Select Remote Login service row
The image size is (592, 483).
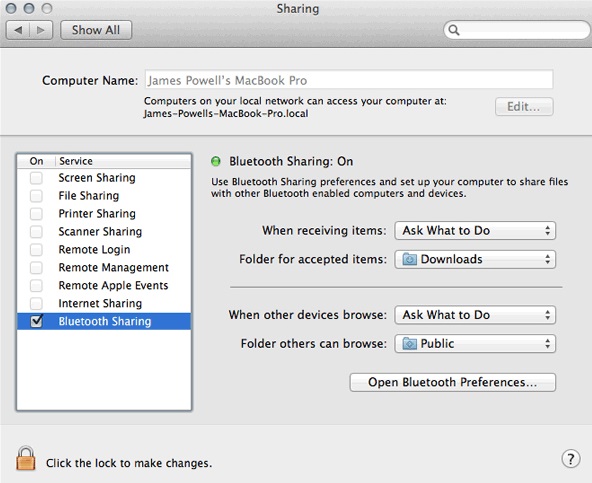coord(104,250)
